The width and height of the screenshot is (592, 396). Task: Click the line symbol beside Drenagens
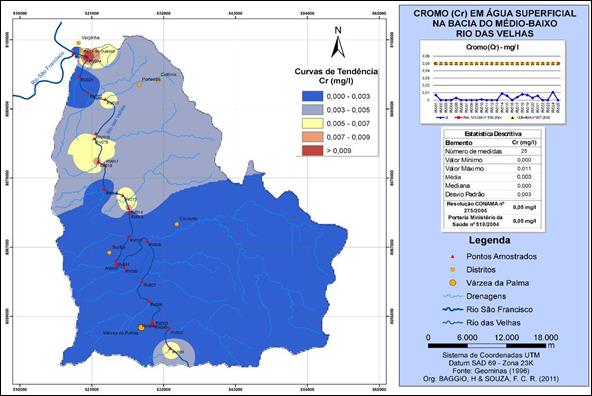coord(453,296)
